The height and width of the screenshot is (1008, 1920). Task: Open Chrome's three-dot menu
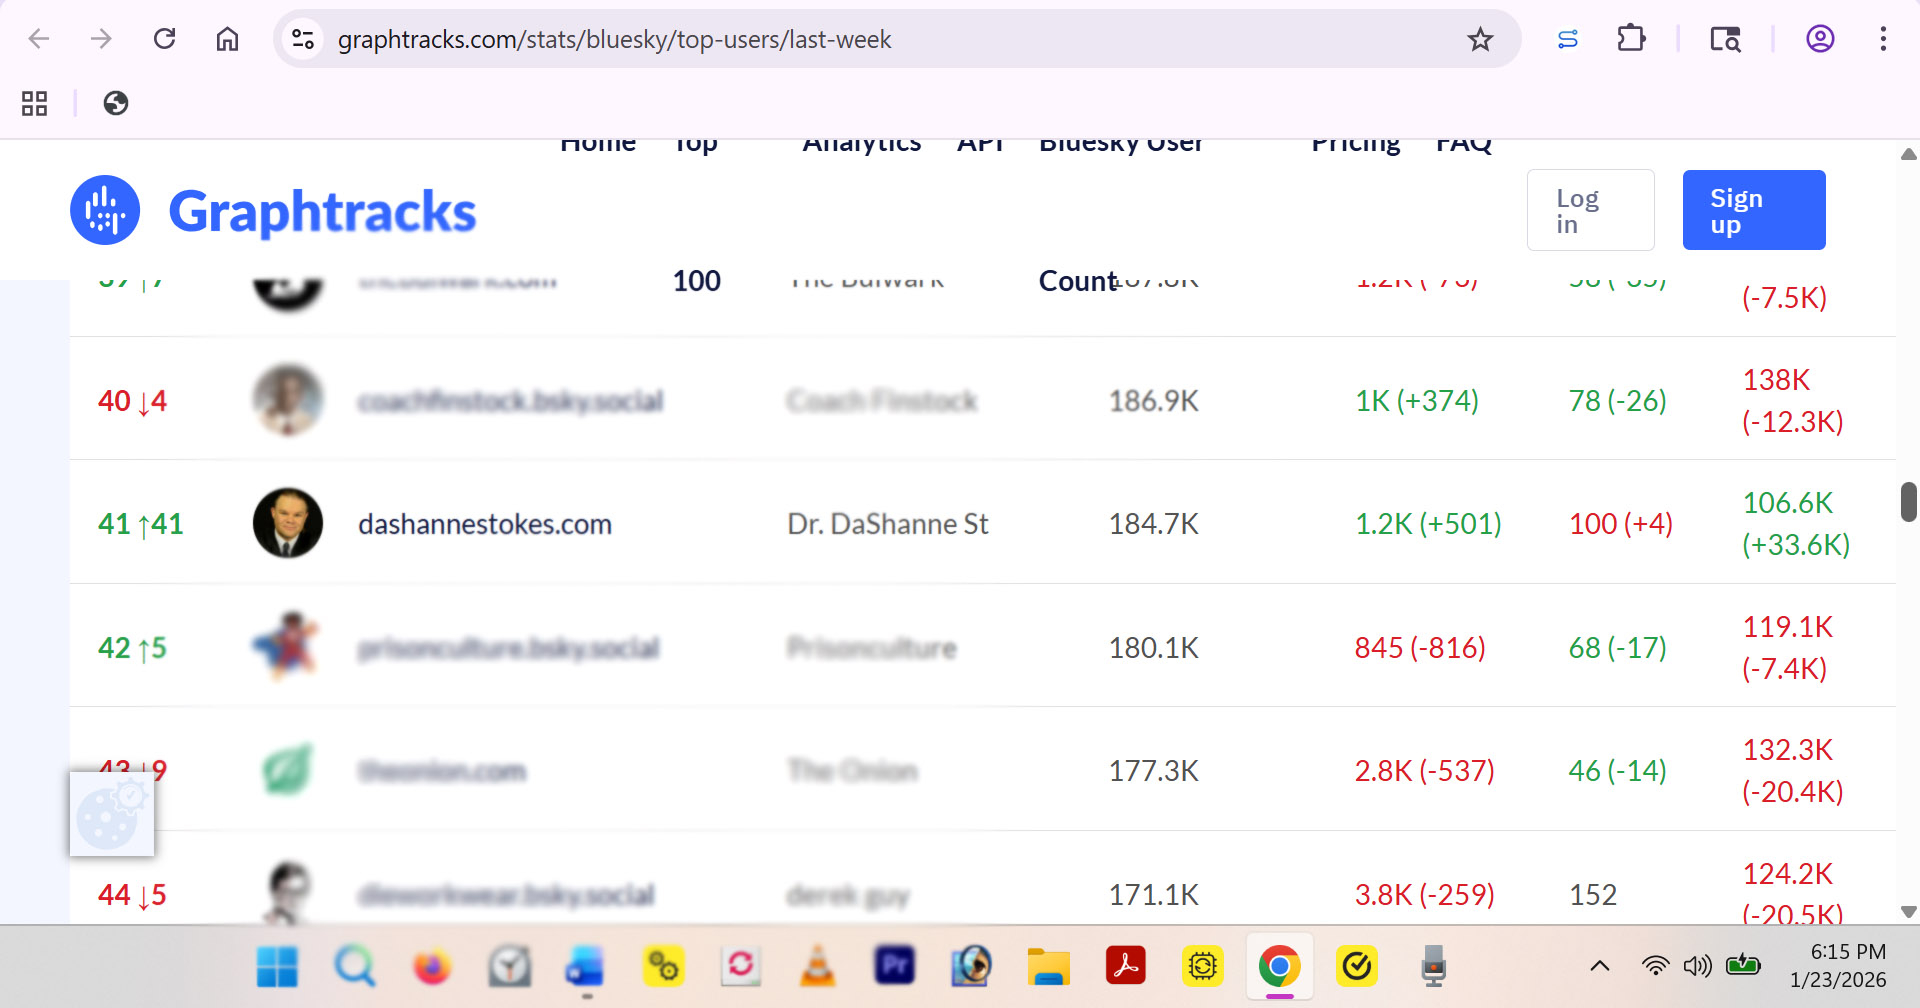point(1883,39)
